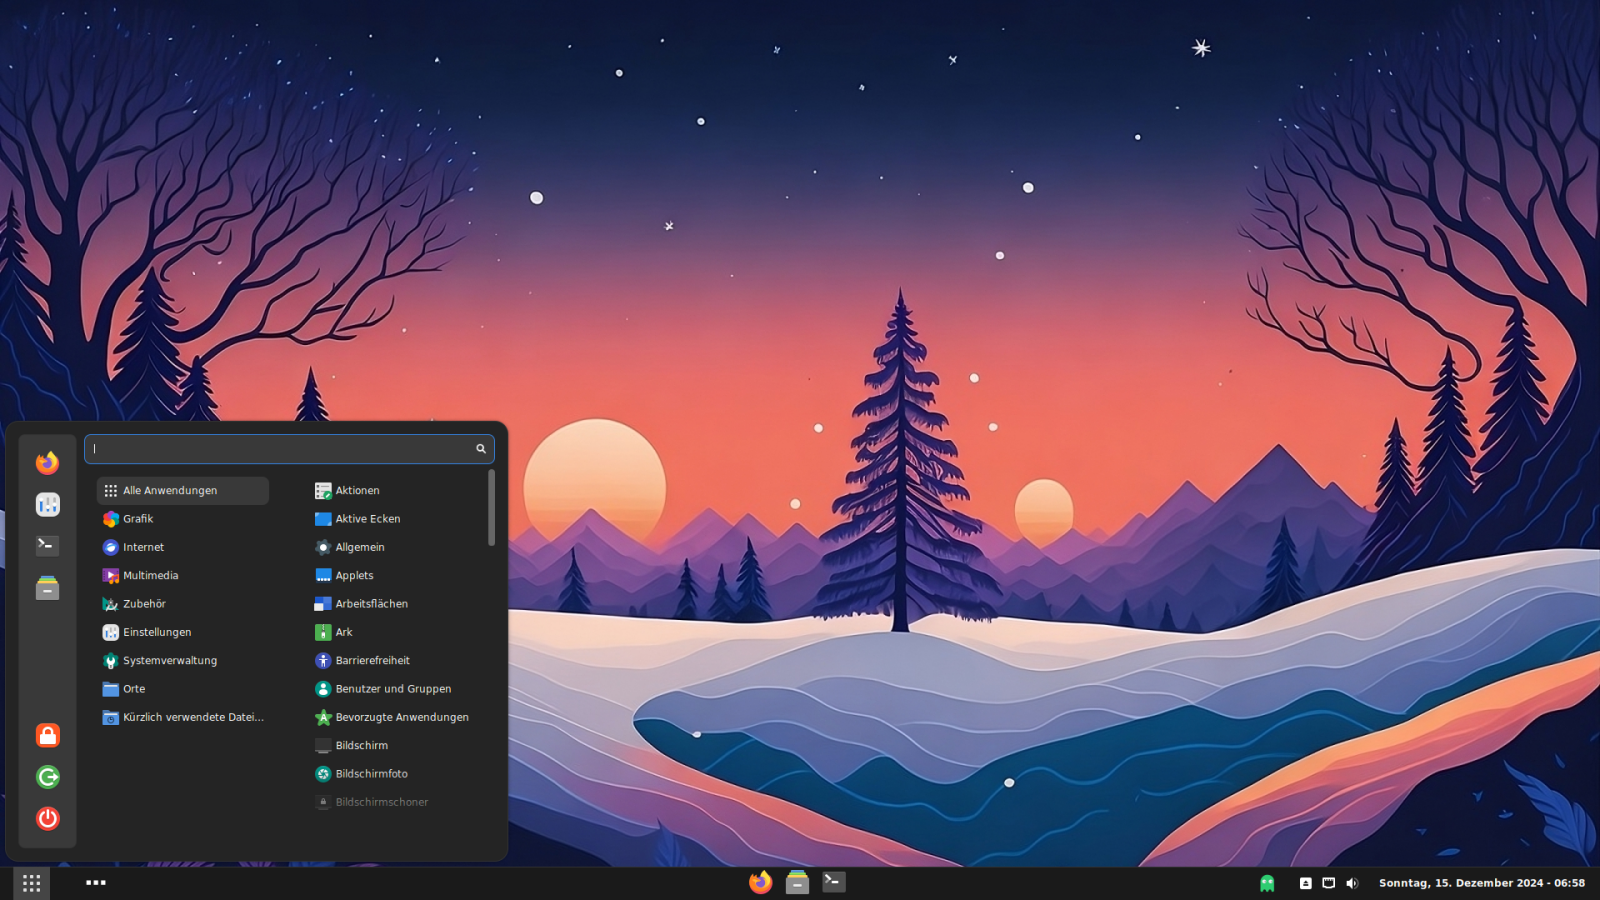1600x900 pixels.
Task: Launch the Bildschirmfoto application
Action: point(371,774)
